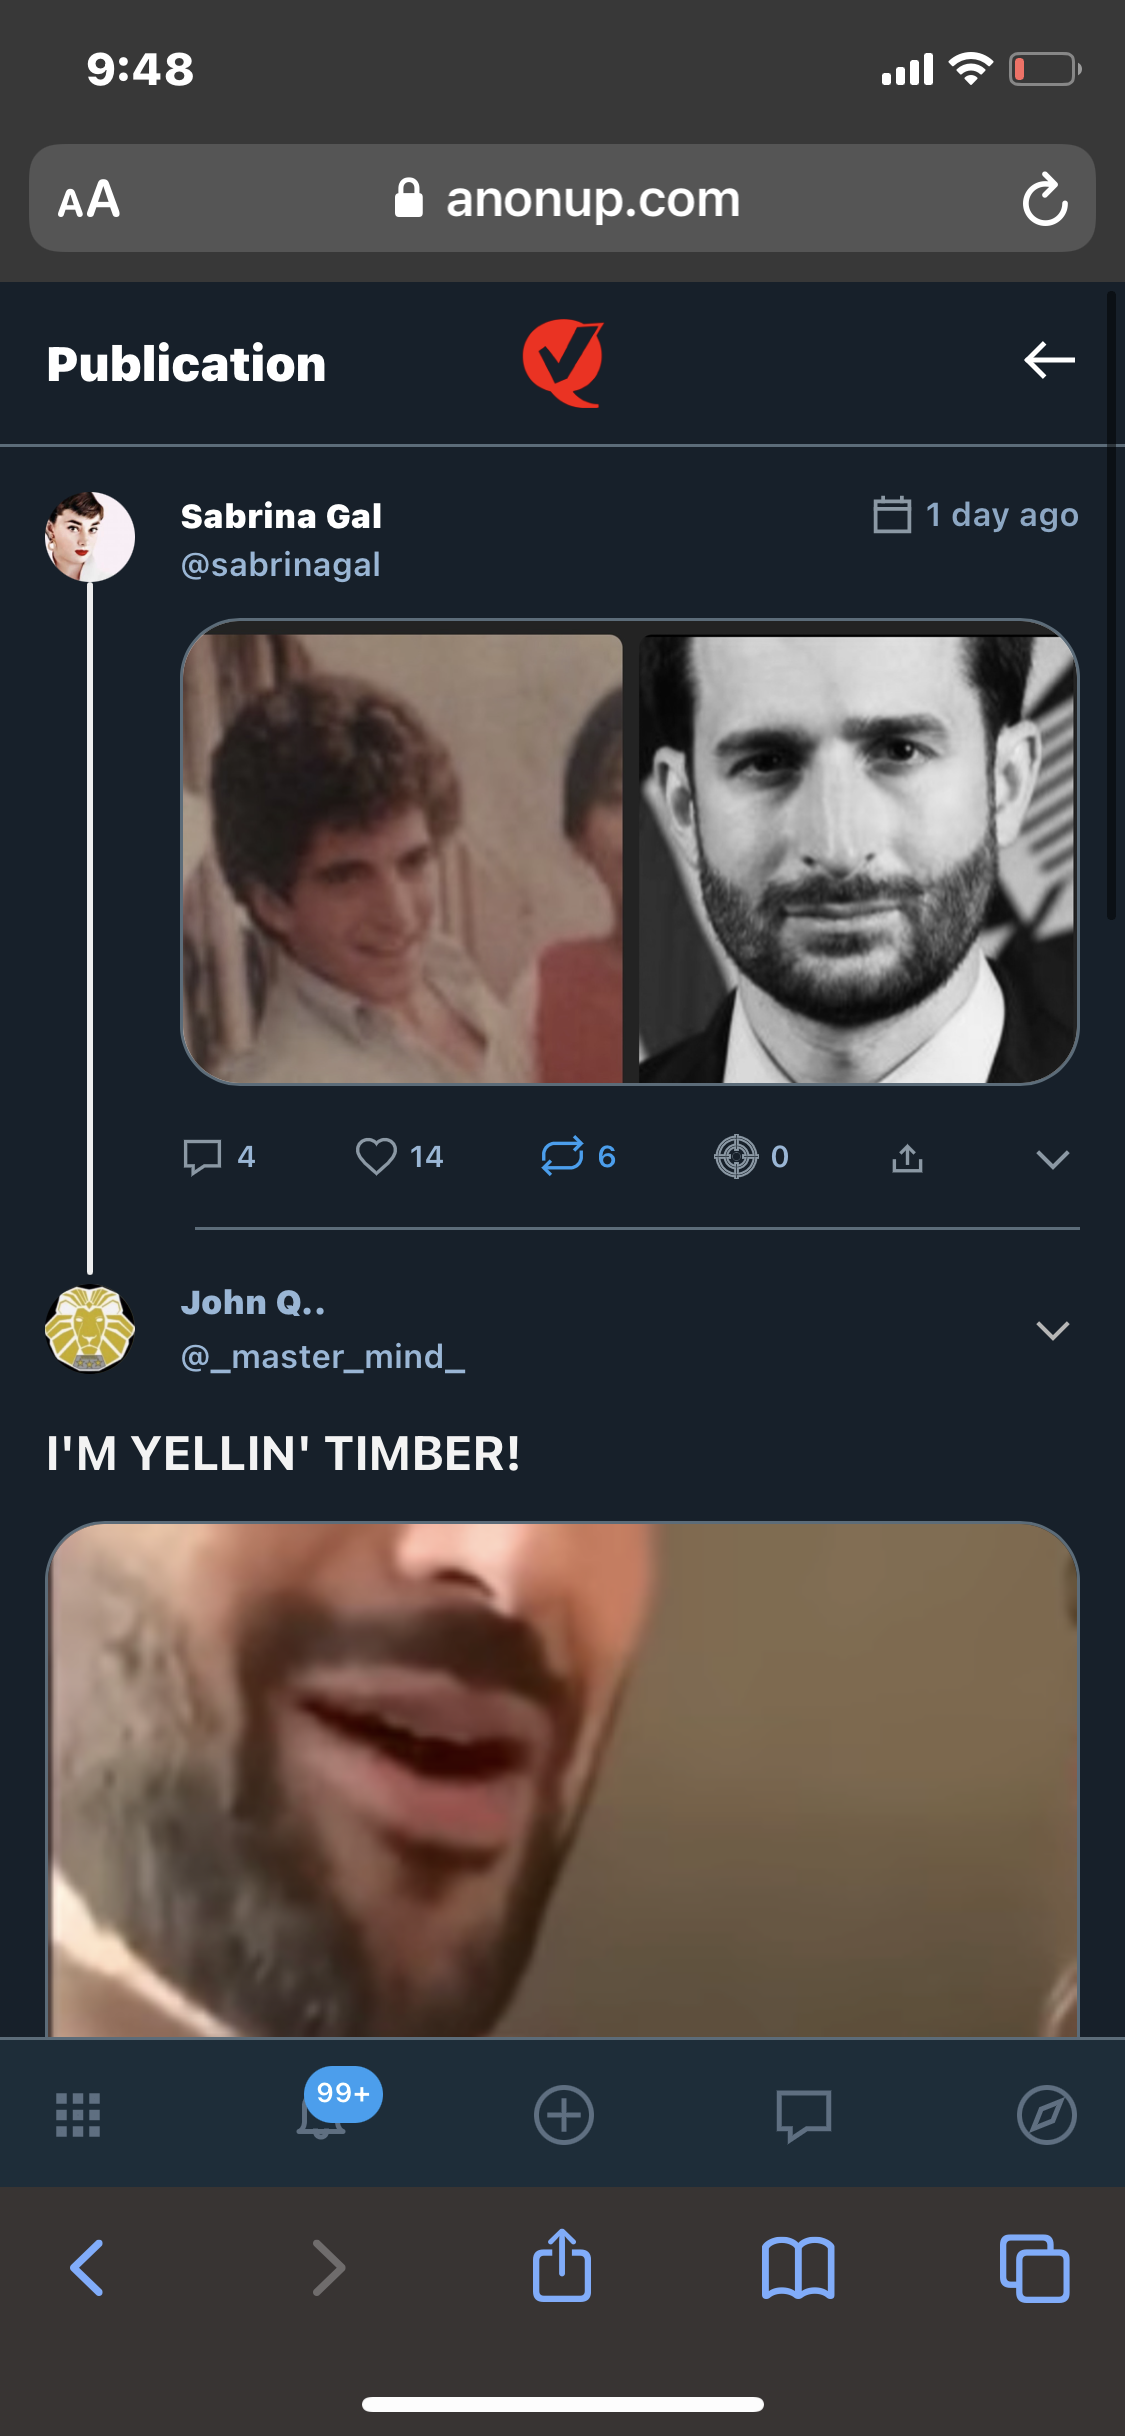Tap the back arrow in Publication header
This screenshot has width=1125, height=2436.
tap(1049, 360)
